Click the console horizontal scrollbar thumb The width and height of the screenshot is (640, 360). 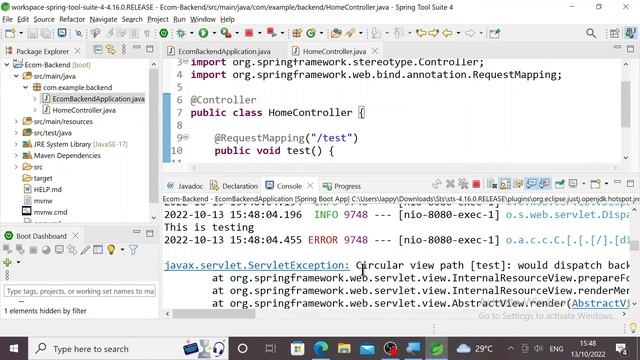click(214, 314)
